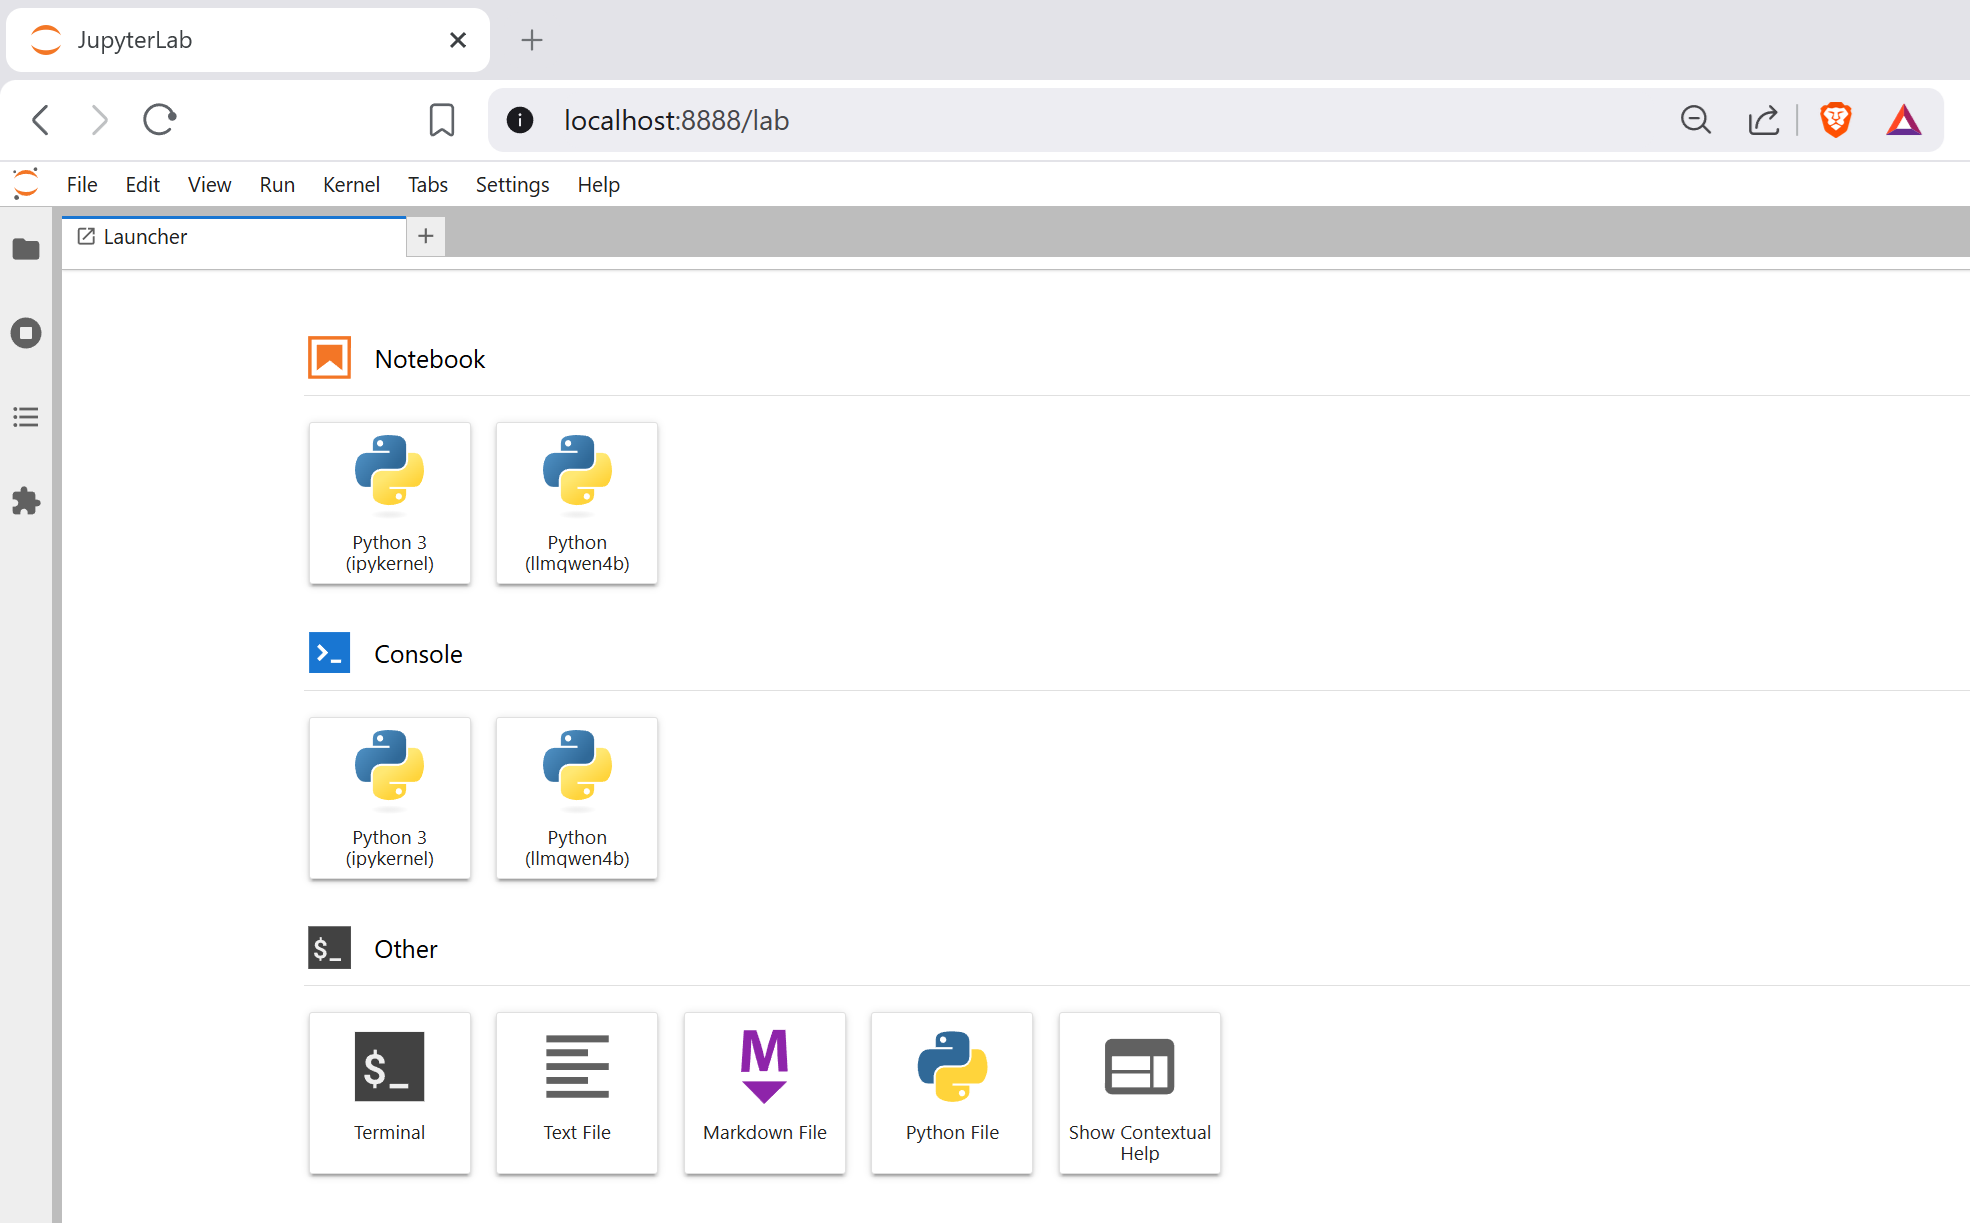Click the Other section icon
The height and width of the screenshot is (1223, 1970).
point(329,948)
